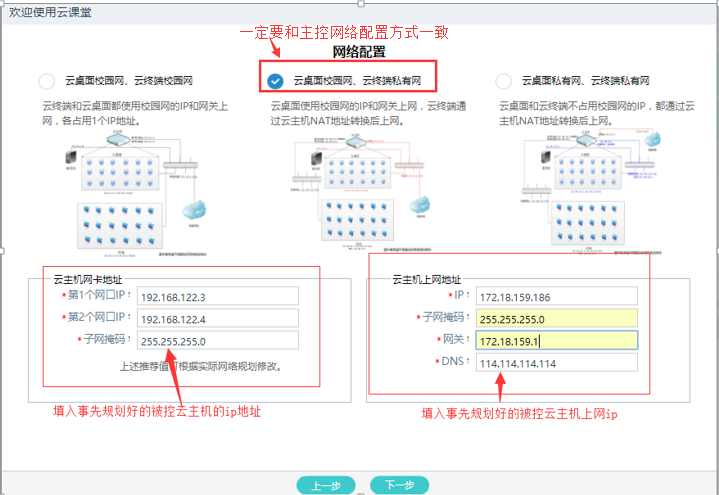This screenshot has height=495, width=719.
Task: Select 云桌面私有网、云终端私有网 radio option
Action: [x=503, y=81]
